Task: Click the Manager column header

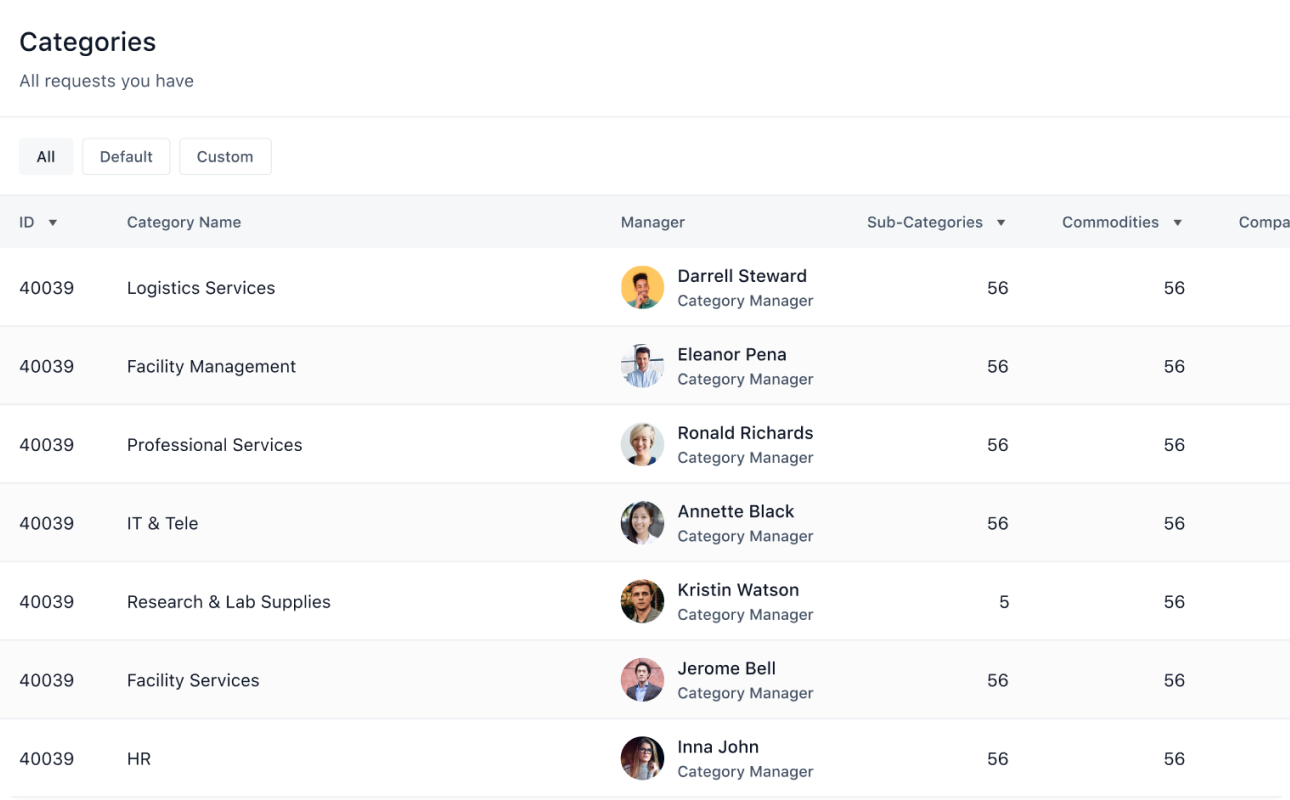Action: [x=653, y=222]
